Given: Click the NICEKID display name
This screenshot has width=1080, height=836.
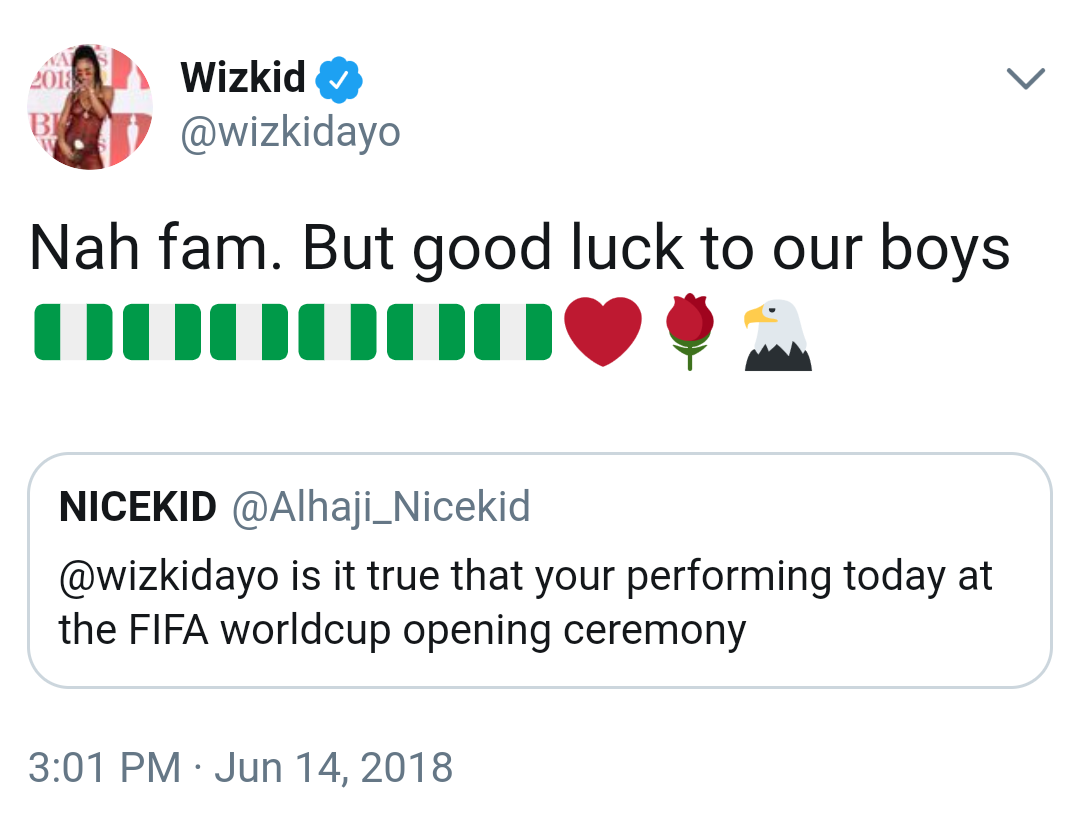Looking at the screenshot, I should [x=137, y=507].
